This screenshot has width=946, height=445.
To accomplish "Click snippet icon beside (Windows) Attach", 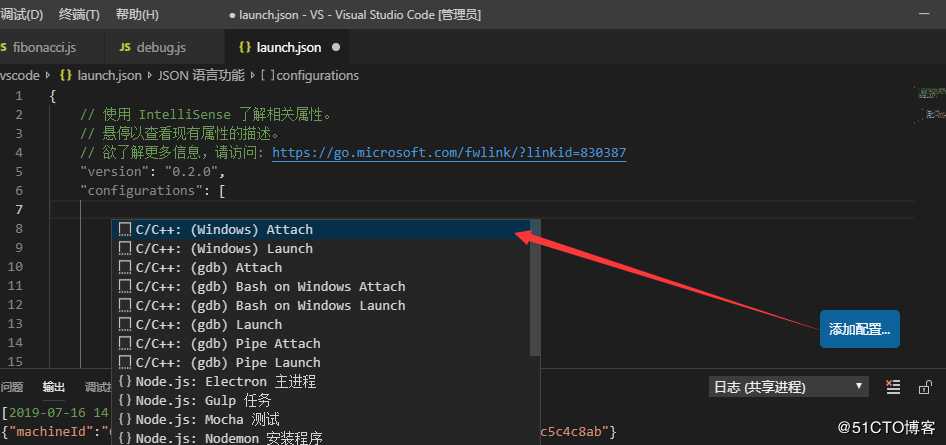I will click(125, 230).
